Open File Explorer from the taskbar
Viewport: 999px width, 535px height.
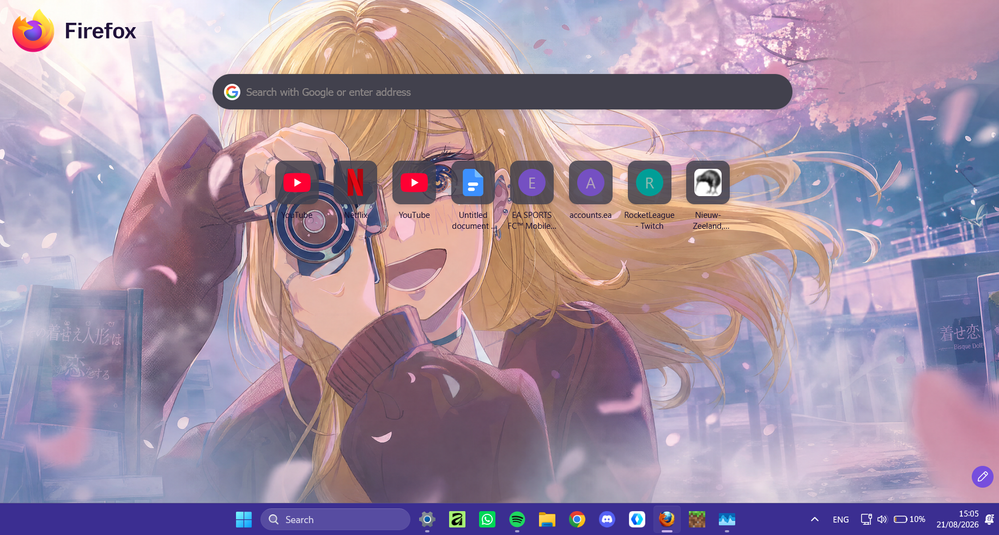point(547,520)
